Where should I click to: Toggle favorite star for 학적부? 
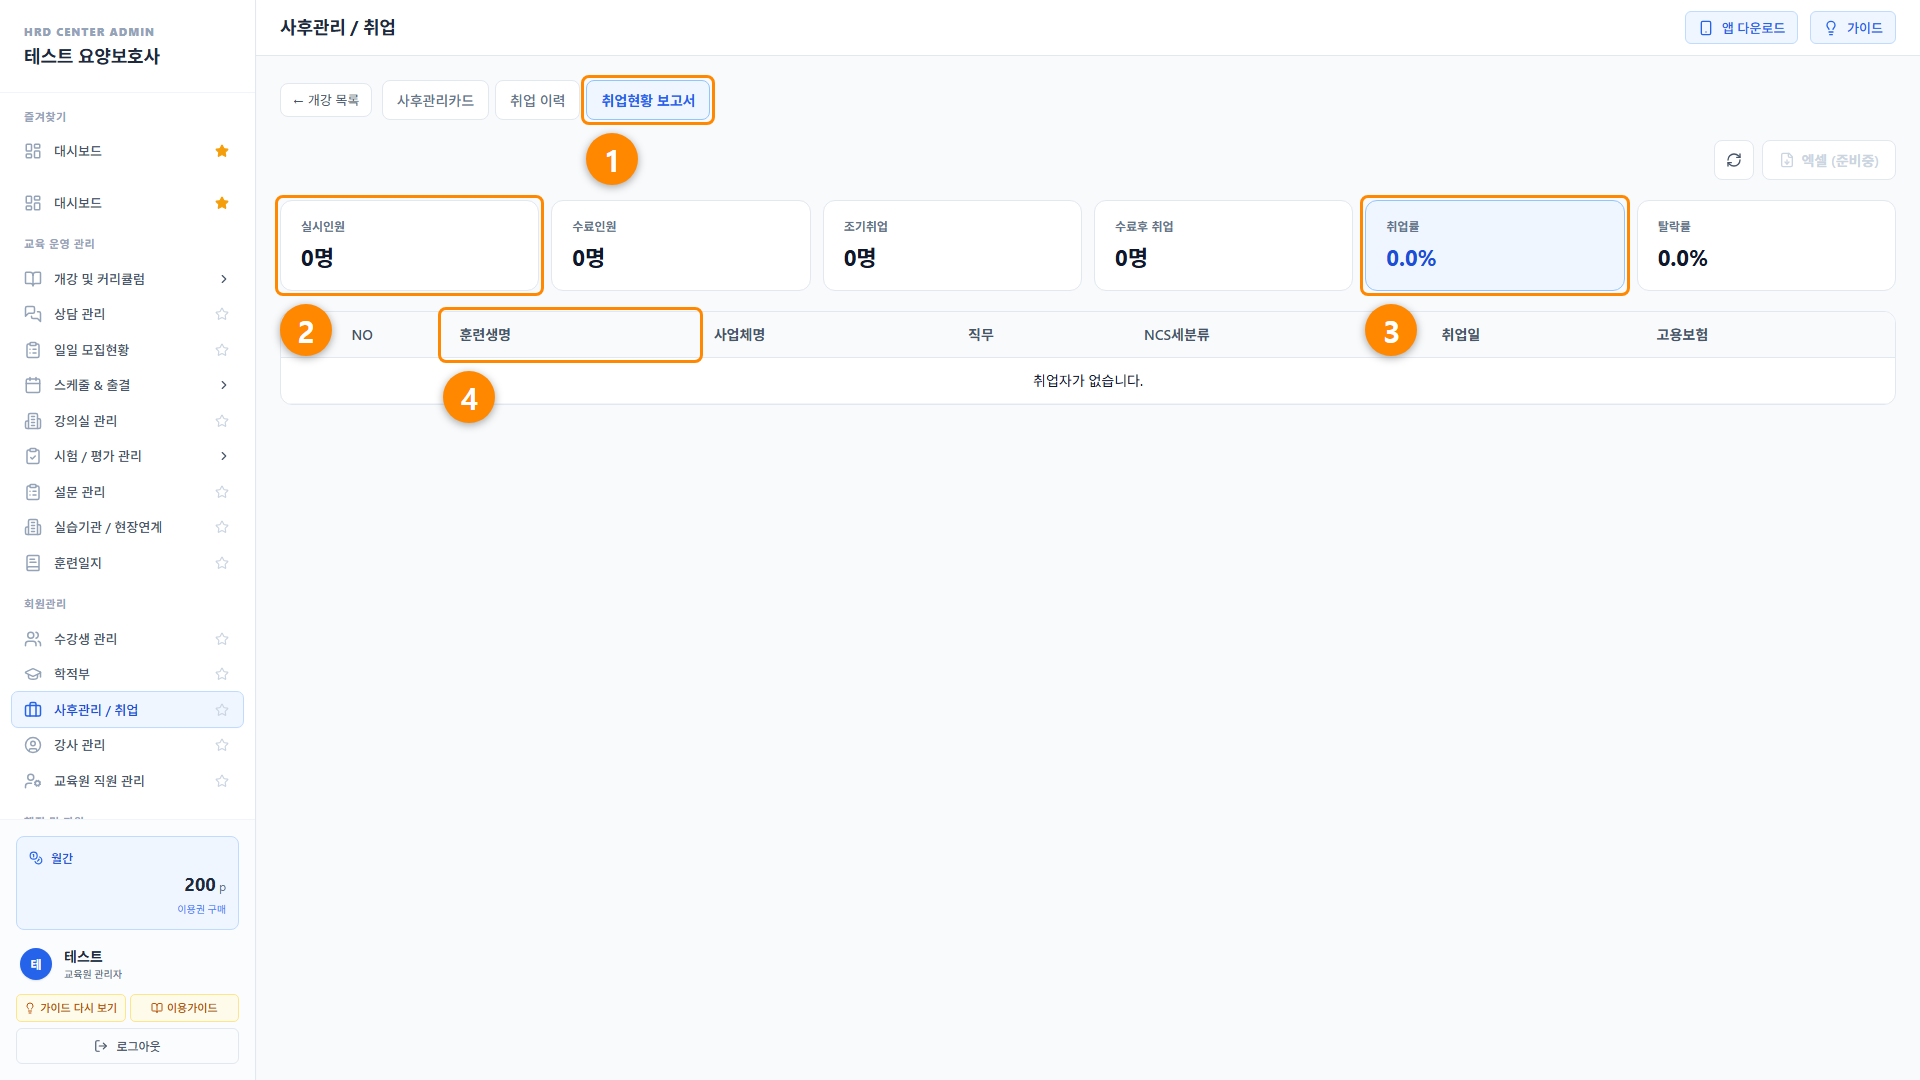(222, 674)
